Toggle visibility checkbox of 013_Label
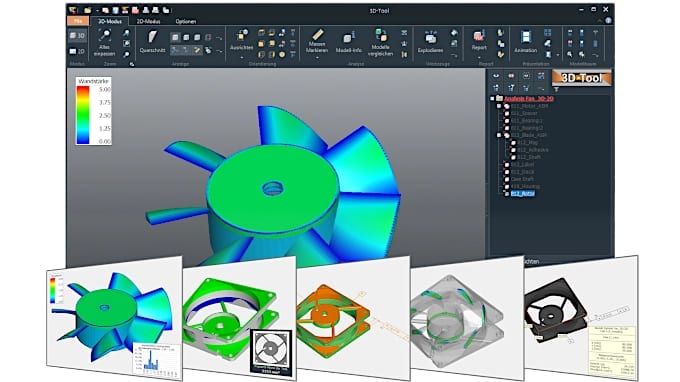 507,165
